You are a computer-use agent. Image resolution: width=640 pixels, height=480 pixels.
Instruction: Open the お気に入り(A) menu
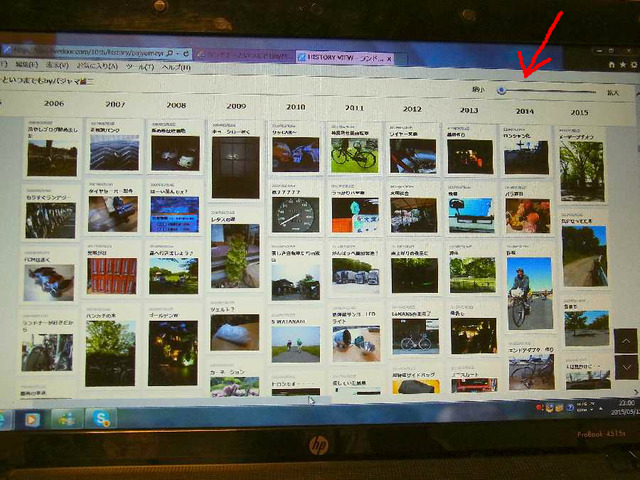point(97,66)
